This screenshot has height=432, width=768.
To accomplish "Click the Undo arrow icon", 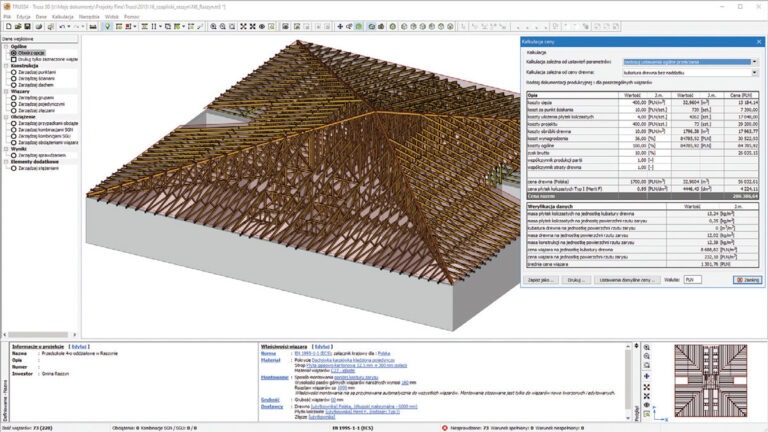I will [x=62, y=26].
